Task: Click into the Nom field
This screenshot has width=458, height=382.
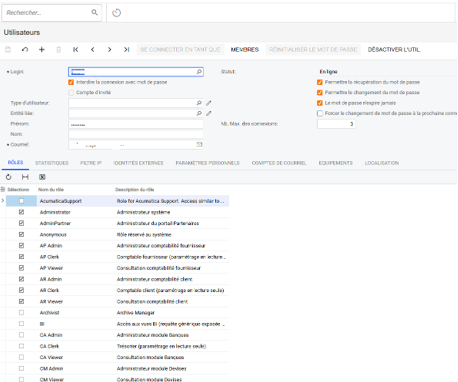Action: [x=136, y=134]
